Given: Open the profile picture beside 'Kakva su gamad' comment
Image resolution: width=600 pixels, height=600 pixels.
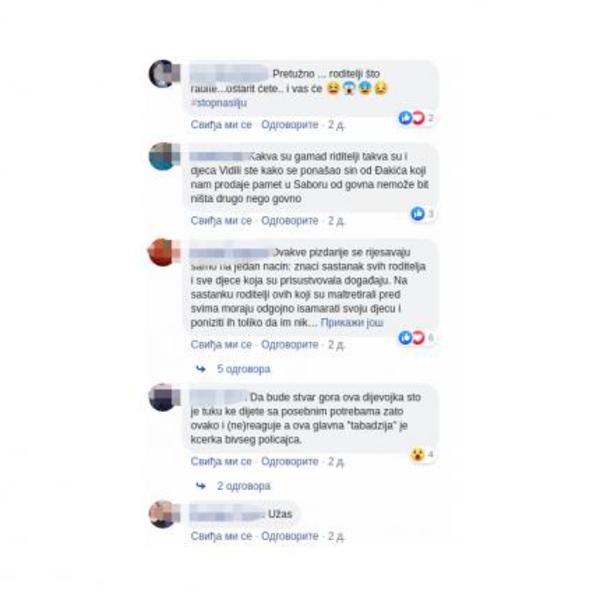Looking at the screenshot, I should [163, 157].
